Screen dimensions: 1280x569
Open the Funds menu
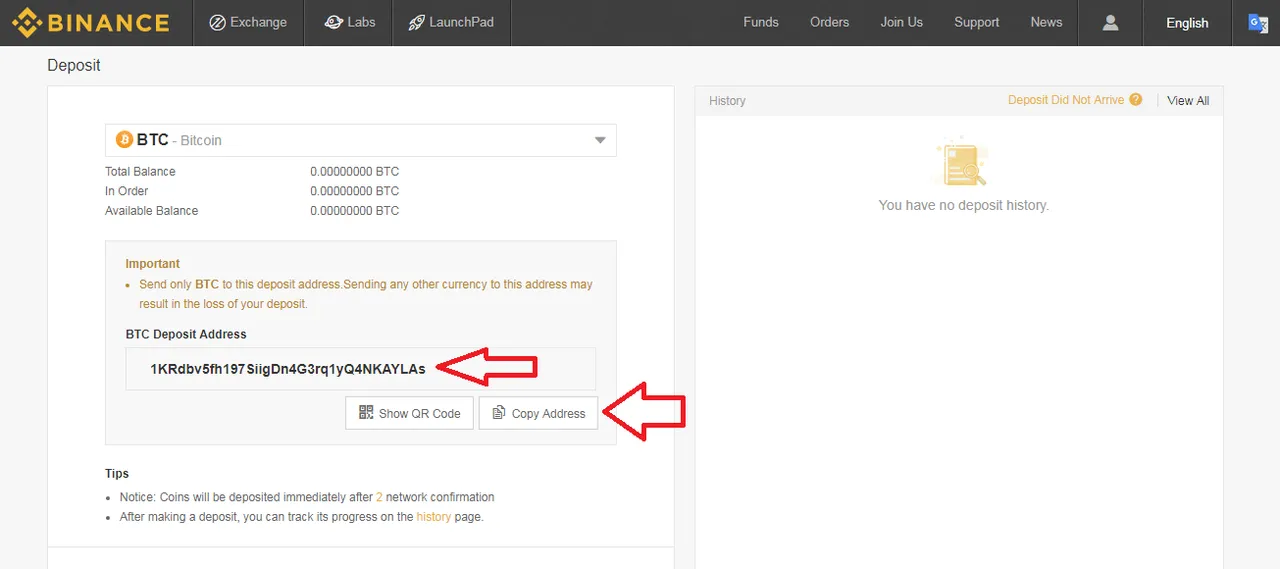[x=761, y=22]
